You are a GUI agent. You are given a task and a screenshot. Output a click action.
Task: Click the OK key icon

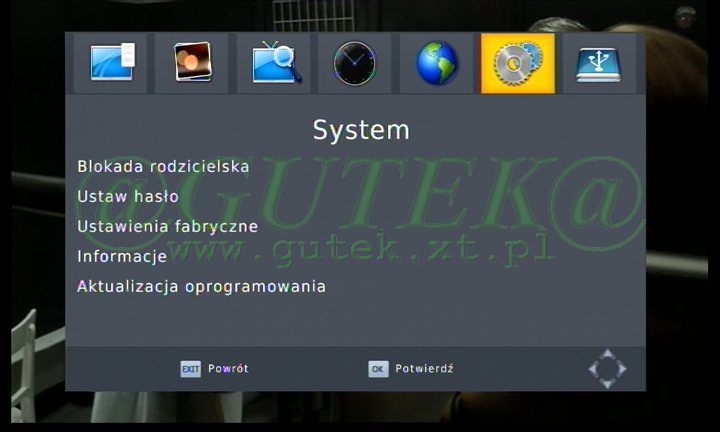[x=378, y=369]
